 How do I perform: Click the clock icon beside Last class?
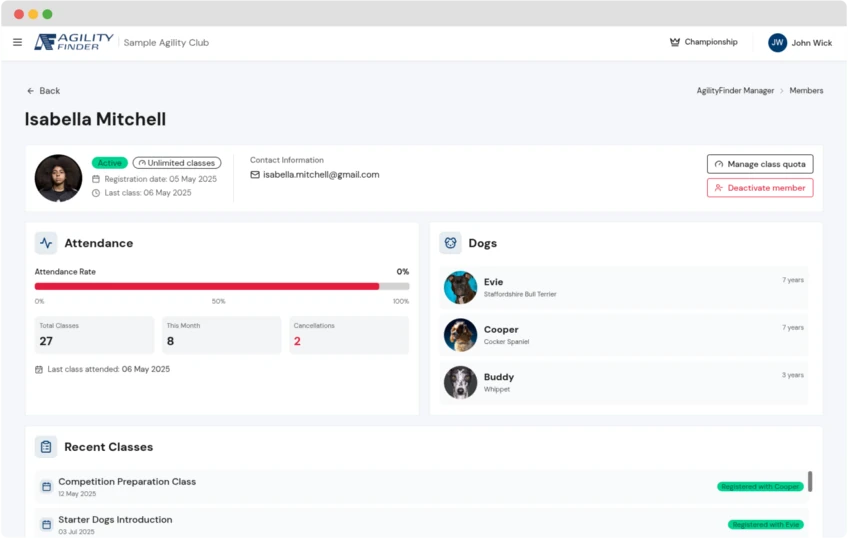96,193
